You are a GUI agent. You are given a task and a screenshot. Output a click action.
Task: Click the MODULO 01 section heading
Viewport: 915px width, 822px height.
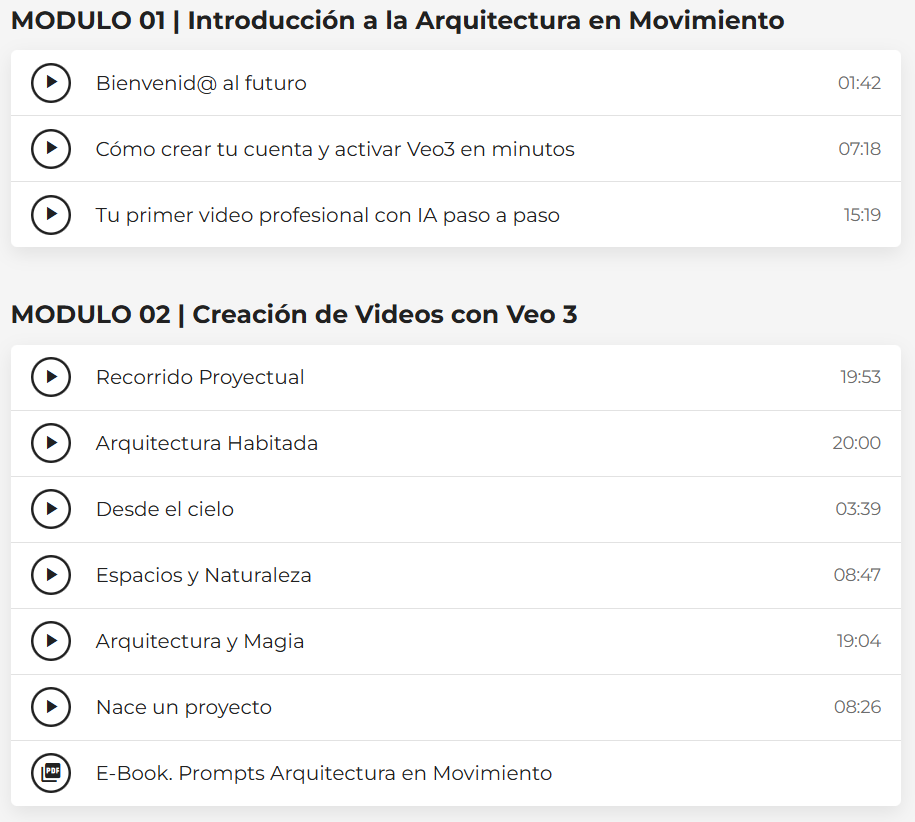tap(397, 21)
